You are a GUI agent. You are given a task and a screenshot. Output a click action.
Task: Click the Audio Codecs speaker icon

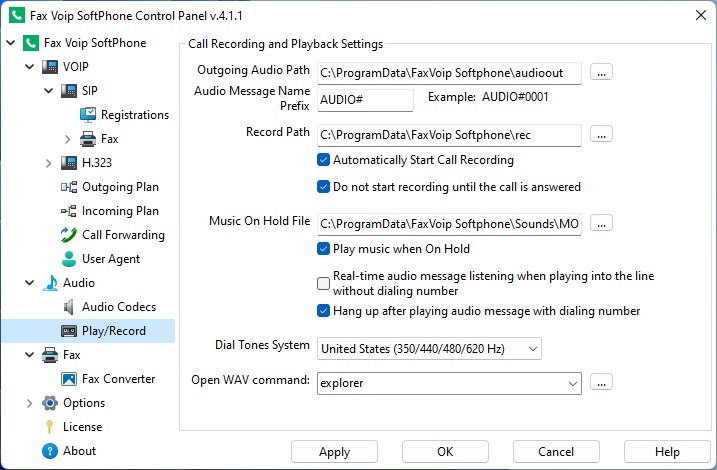[x=69, y=307]
